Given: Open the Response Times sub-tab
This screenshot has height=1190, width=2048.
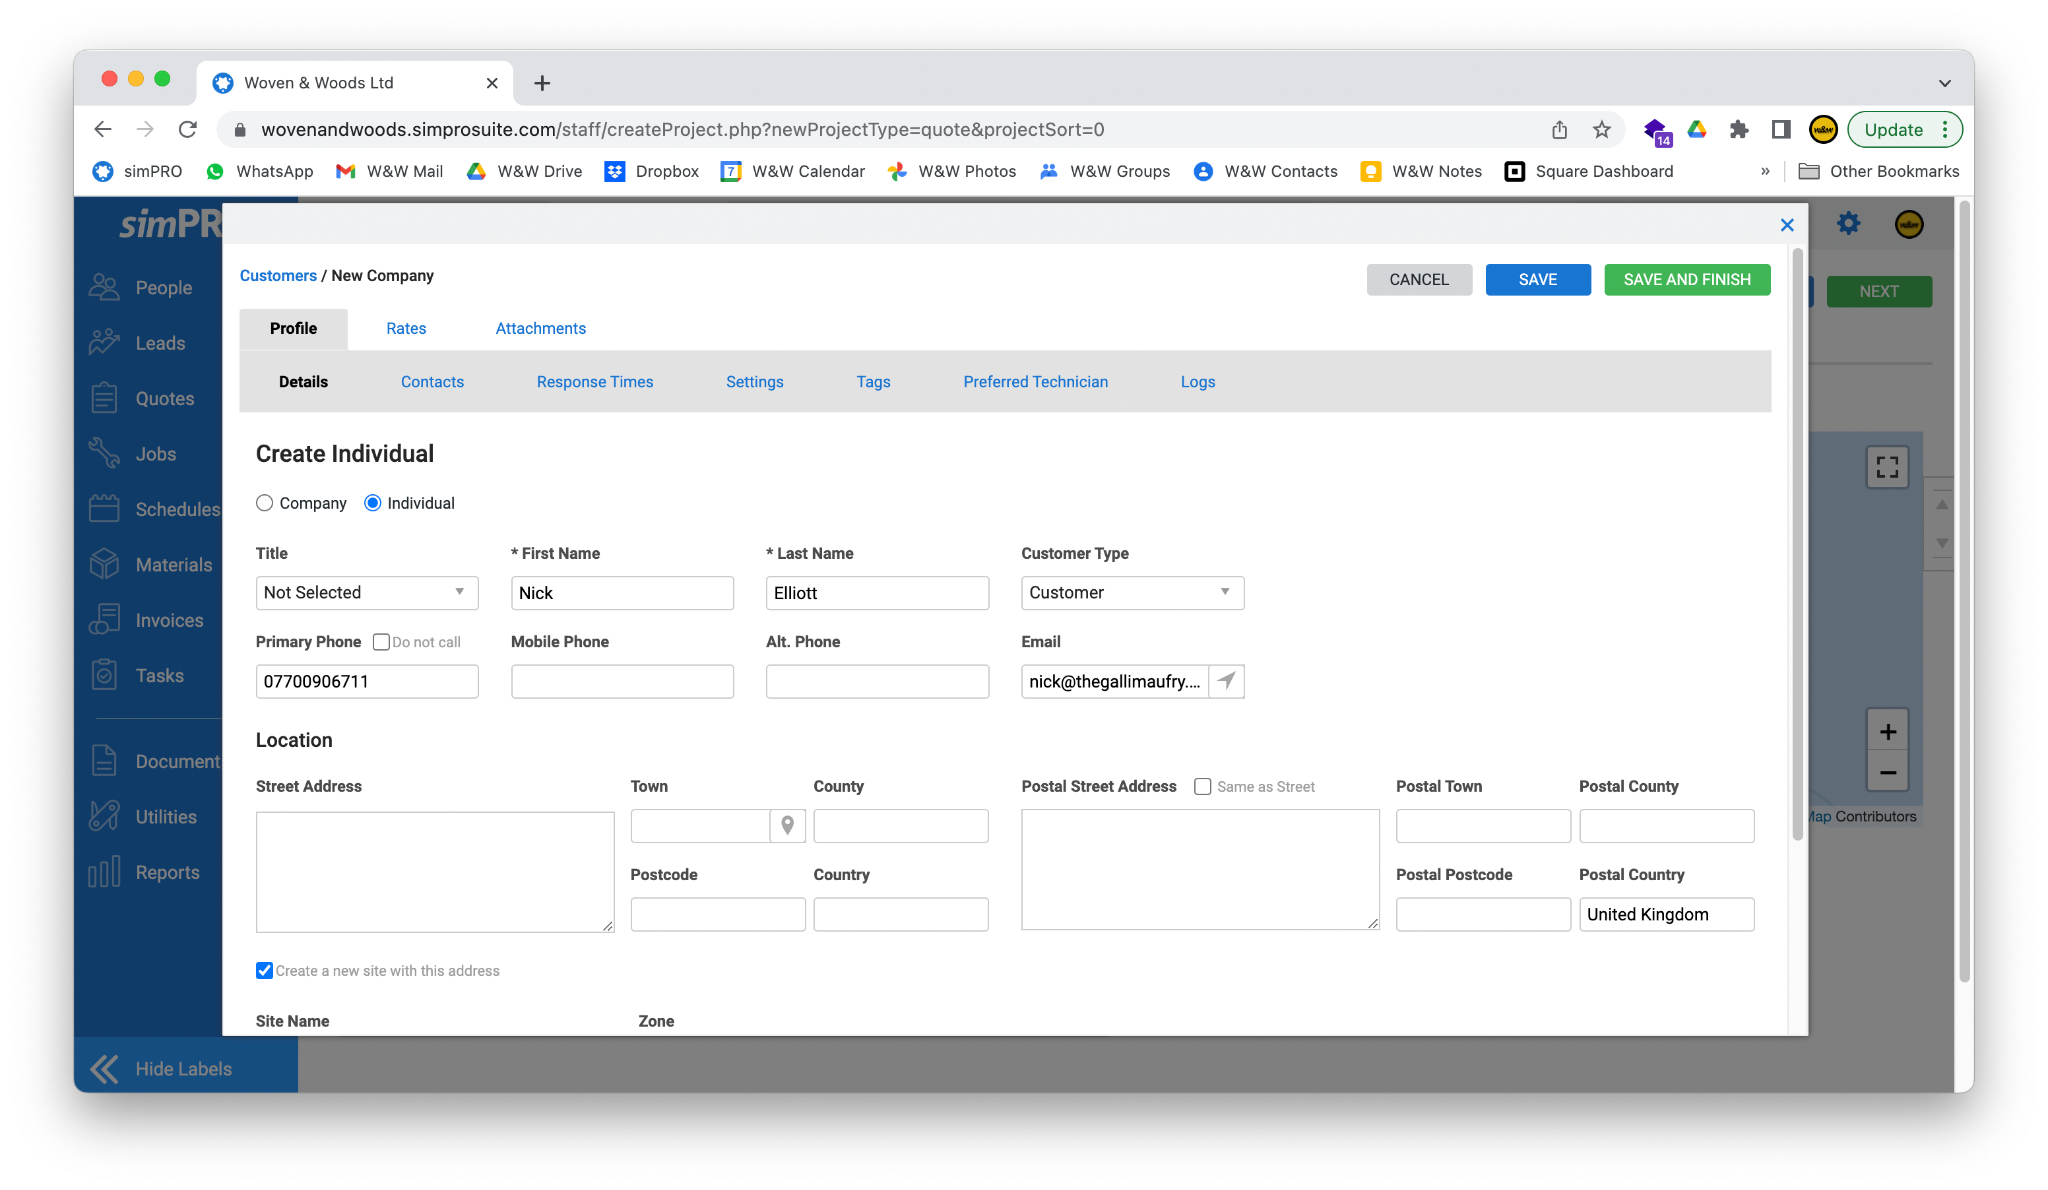Looking at the screenshot, I should pyautogui.click(x=594, y=382).
